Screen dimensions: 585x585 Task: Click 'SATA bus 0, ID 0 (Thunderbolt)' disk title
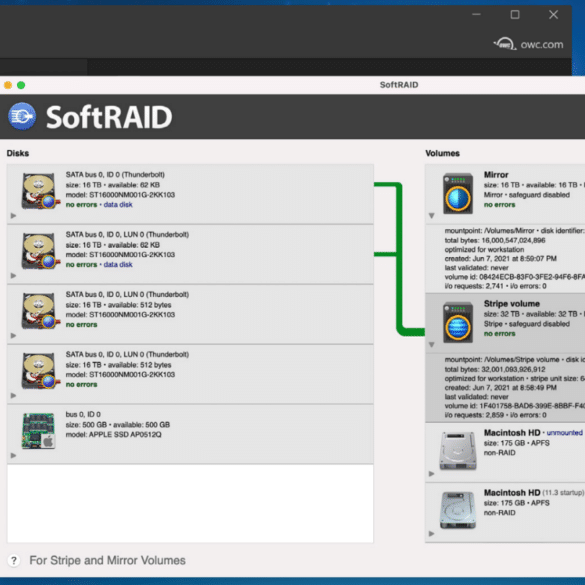115,175
